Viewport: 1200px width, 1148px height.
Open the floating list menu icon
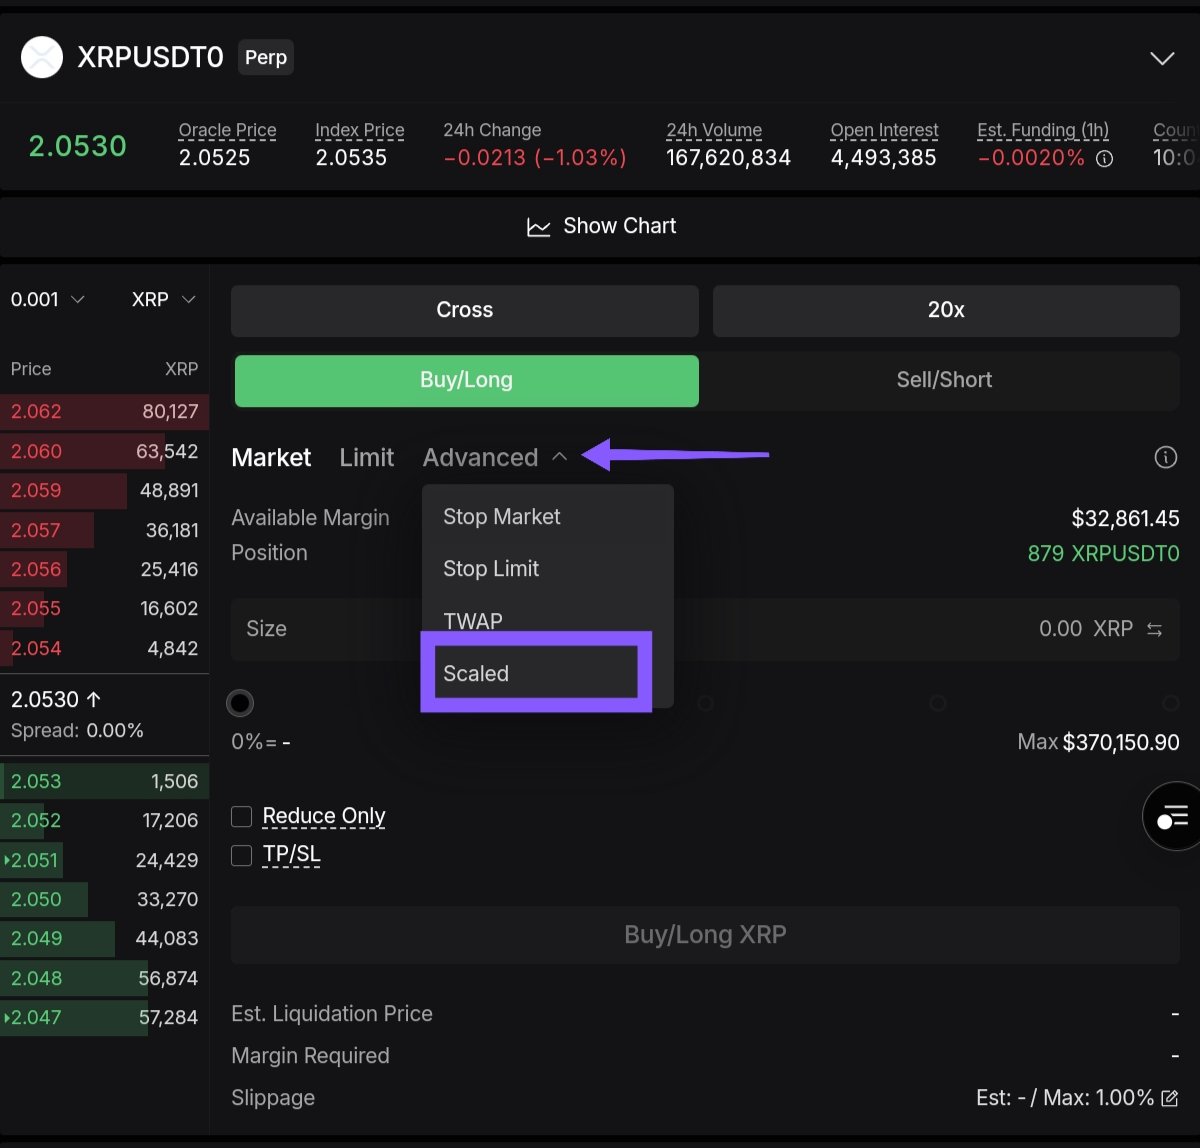pyautogui.click(x=1172, y=817)
